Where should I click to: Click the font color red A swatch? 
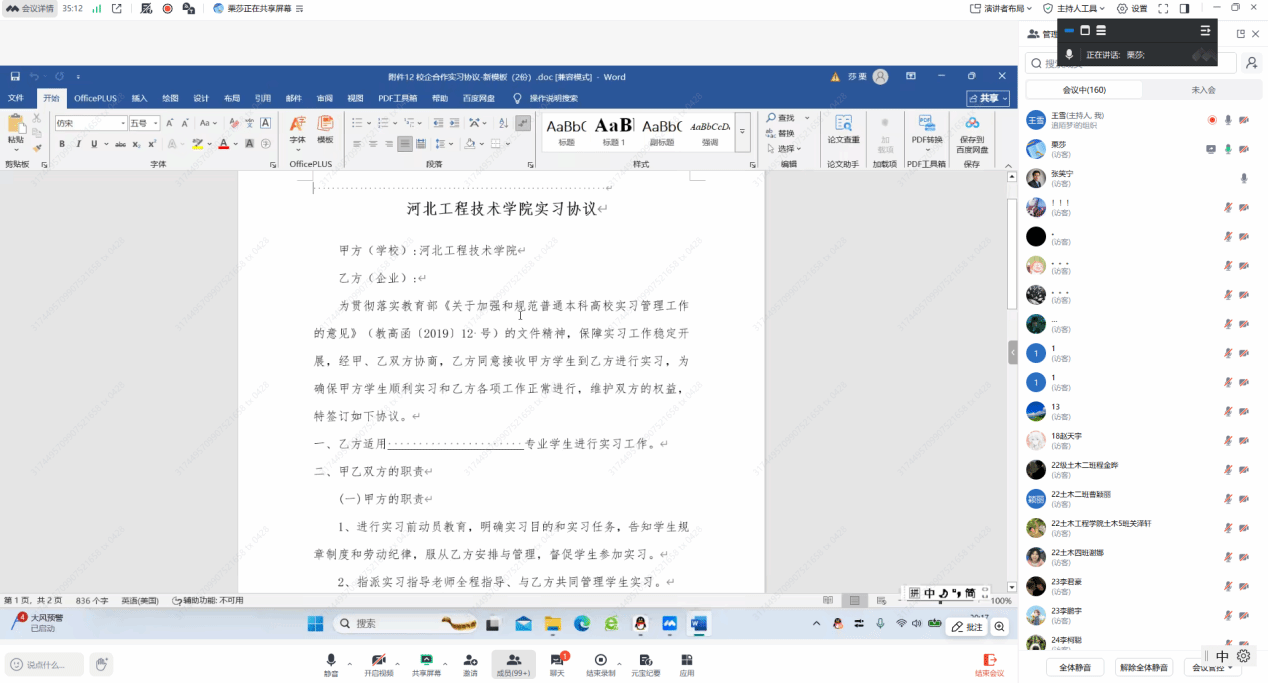[223, 144]
